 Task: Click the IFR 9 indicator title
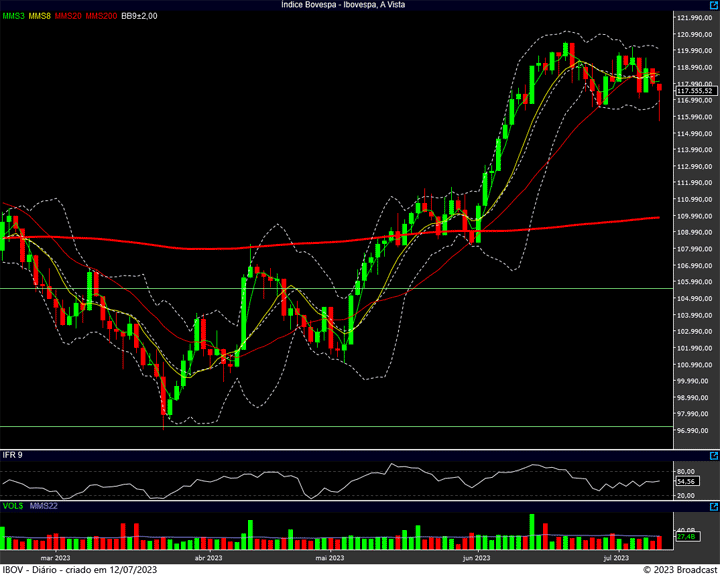[13, 455]
